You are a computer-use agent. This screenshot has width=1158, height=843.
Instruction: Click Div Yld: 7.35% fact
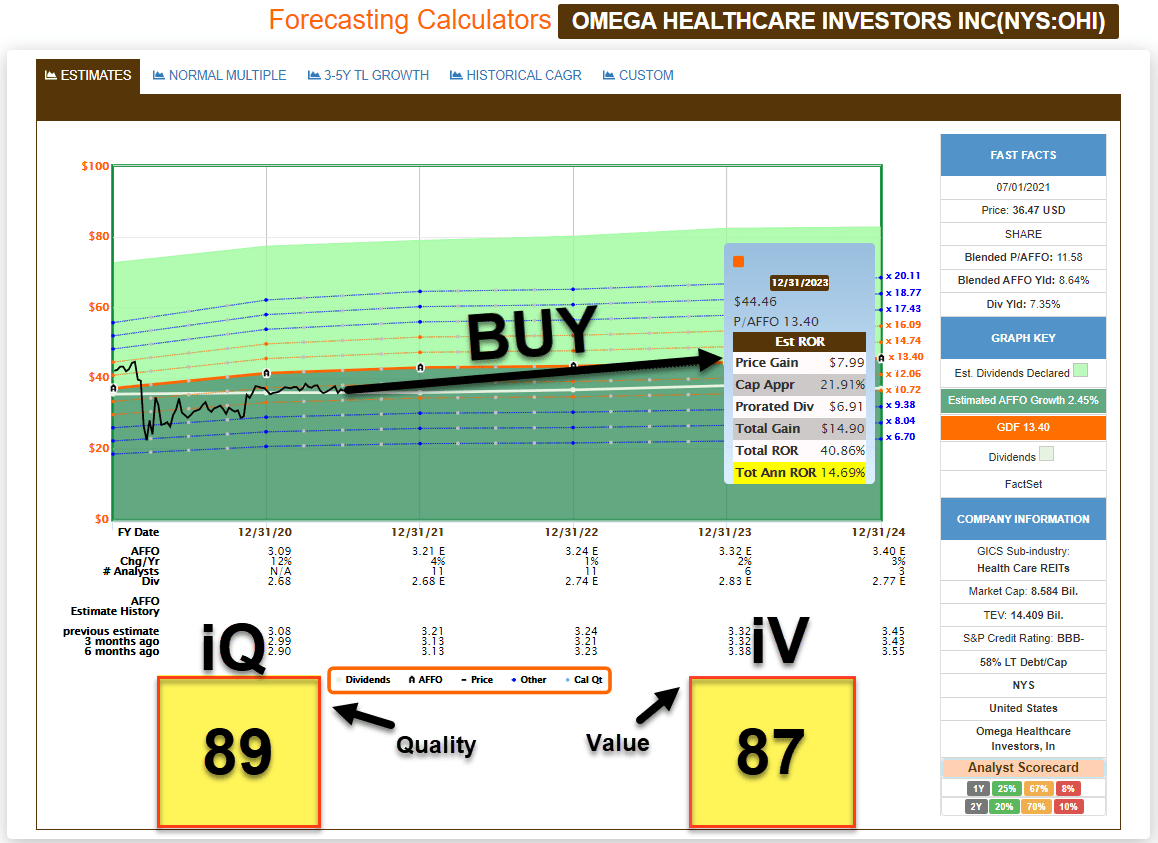click(x=1023, y=304)
